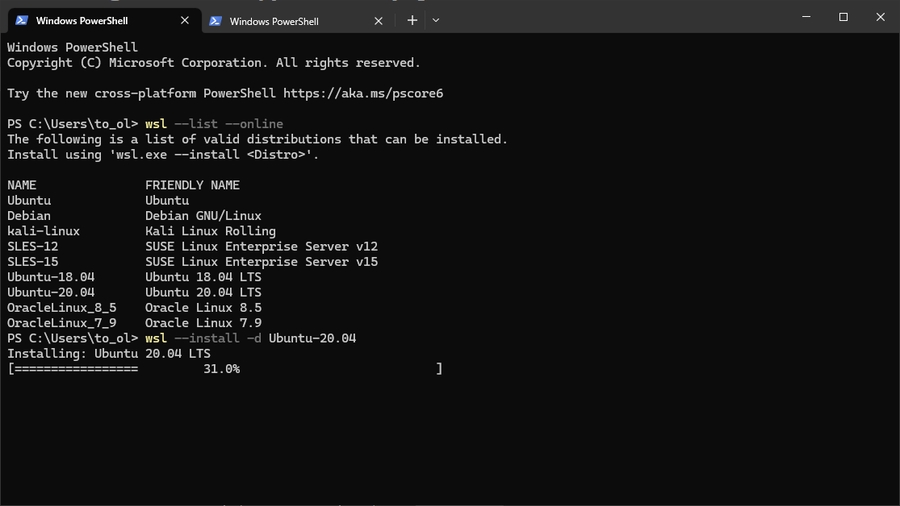Close the entire Terminal window
The width and height of the screenshot is (900, 506).
click(x=880, y=17)
